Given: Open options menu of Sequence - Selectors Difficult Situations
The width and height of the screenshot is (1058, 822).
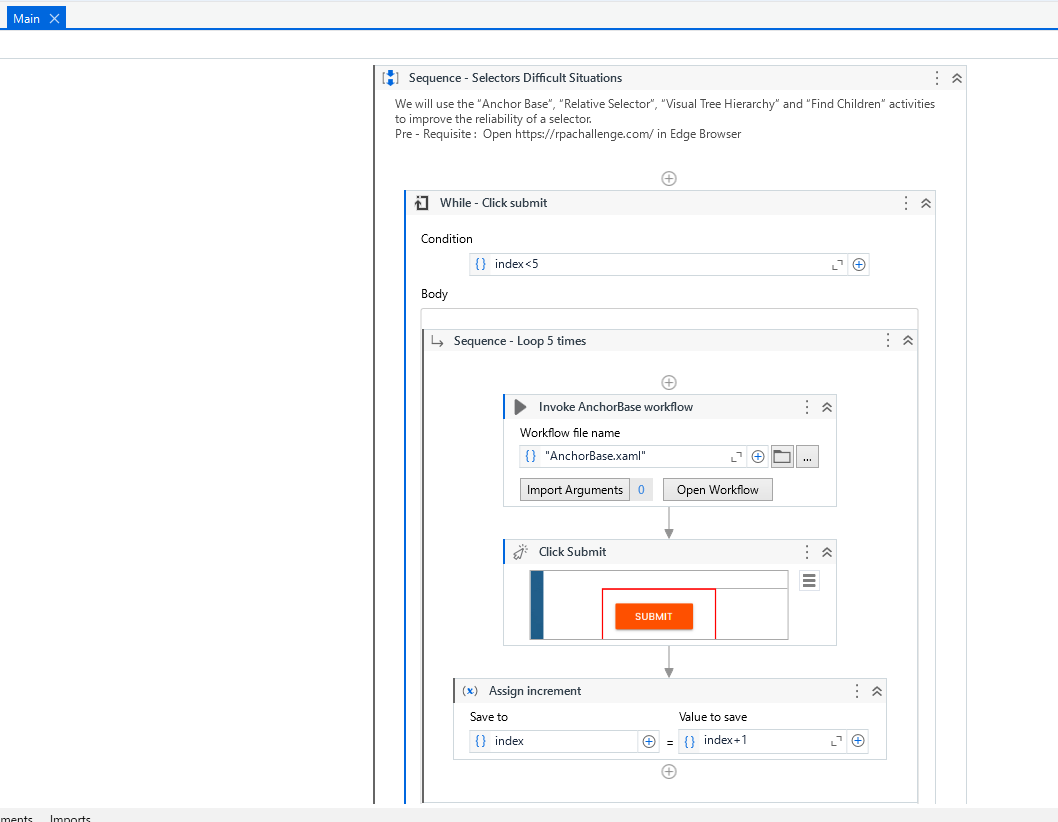Looking at the screenshot, I should click(936, 77).
